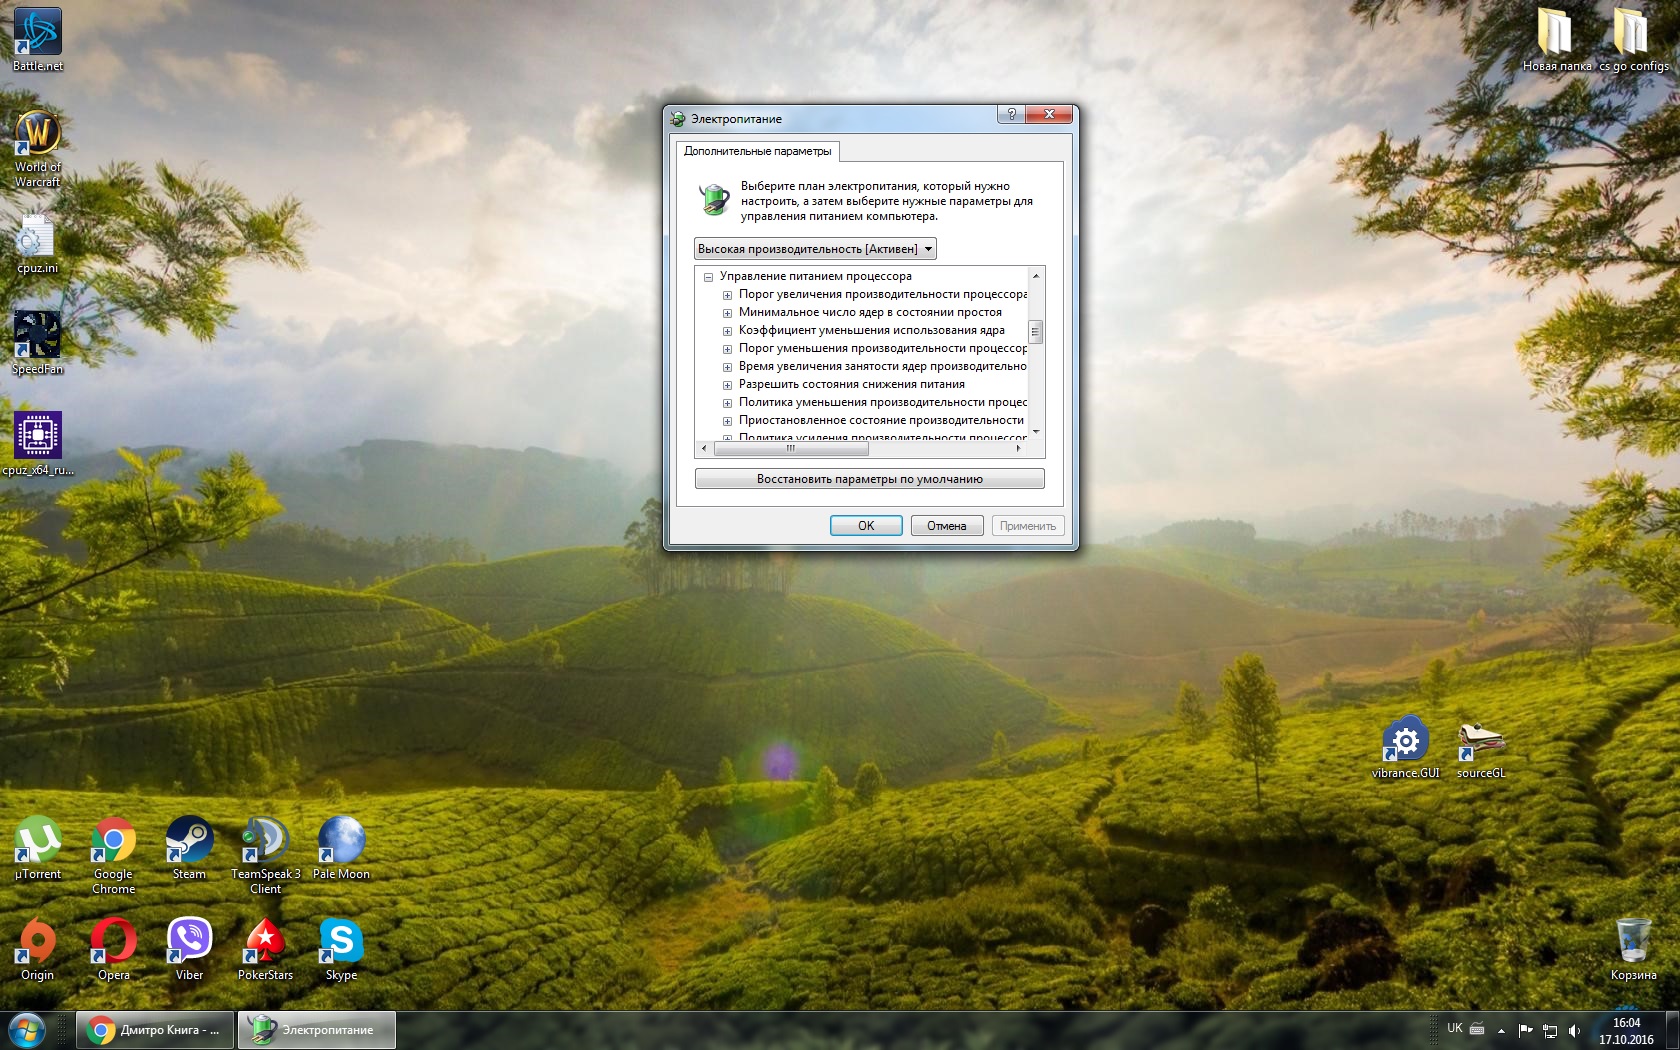Open the power plan dropdown list
The image size is (1680, 1050).
pos(815,249)
